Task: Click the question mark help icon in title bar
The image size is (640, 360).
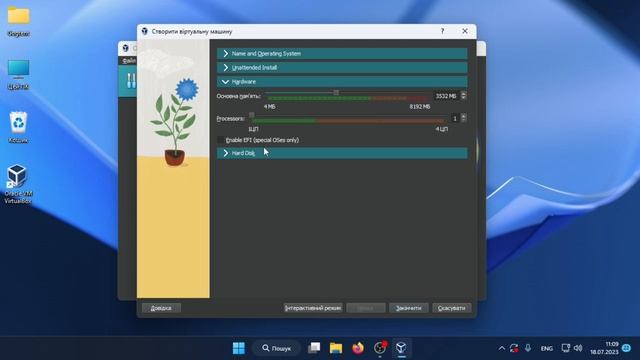Action: 442,31
